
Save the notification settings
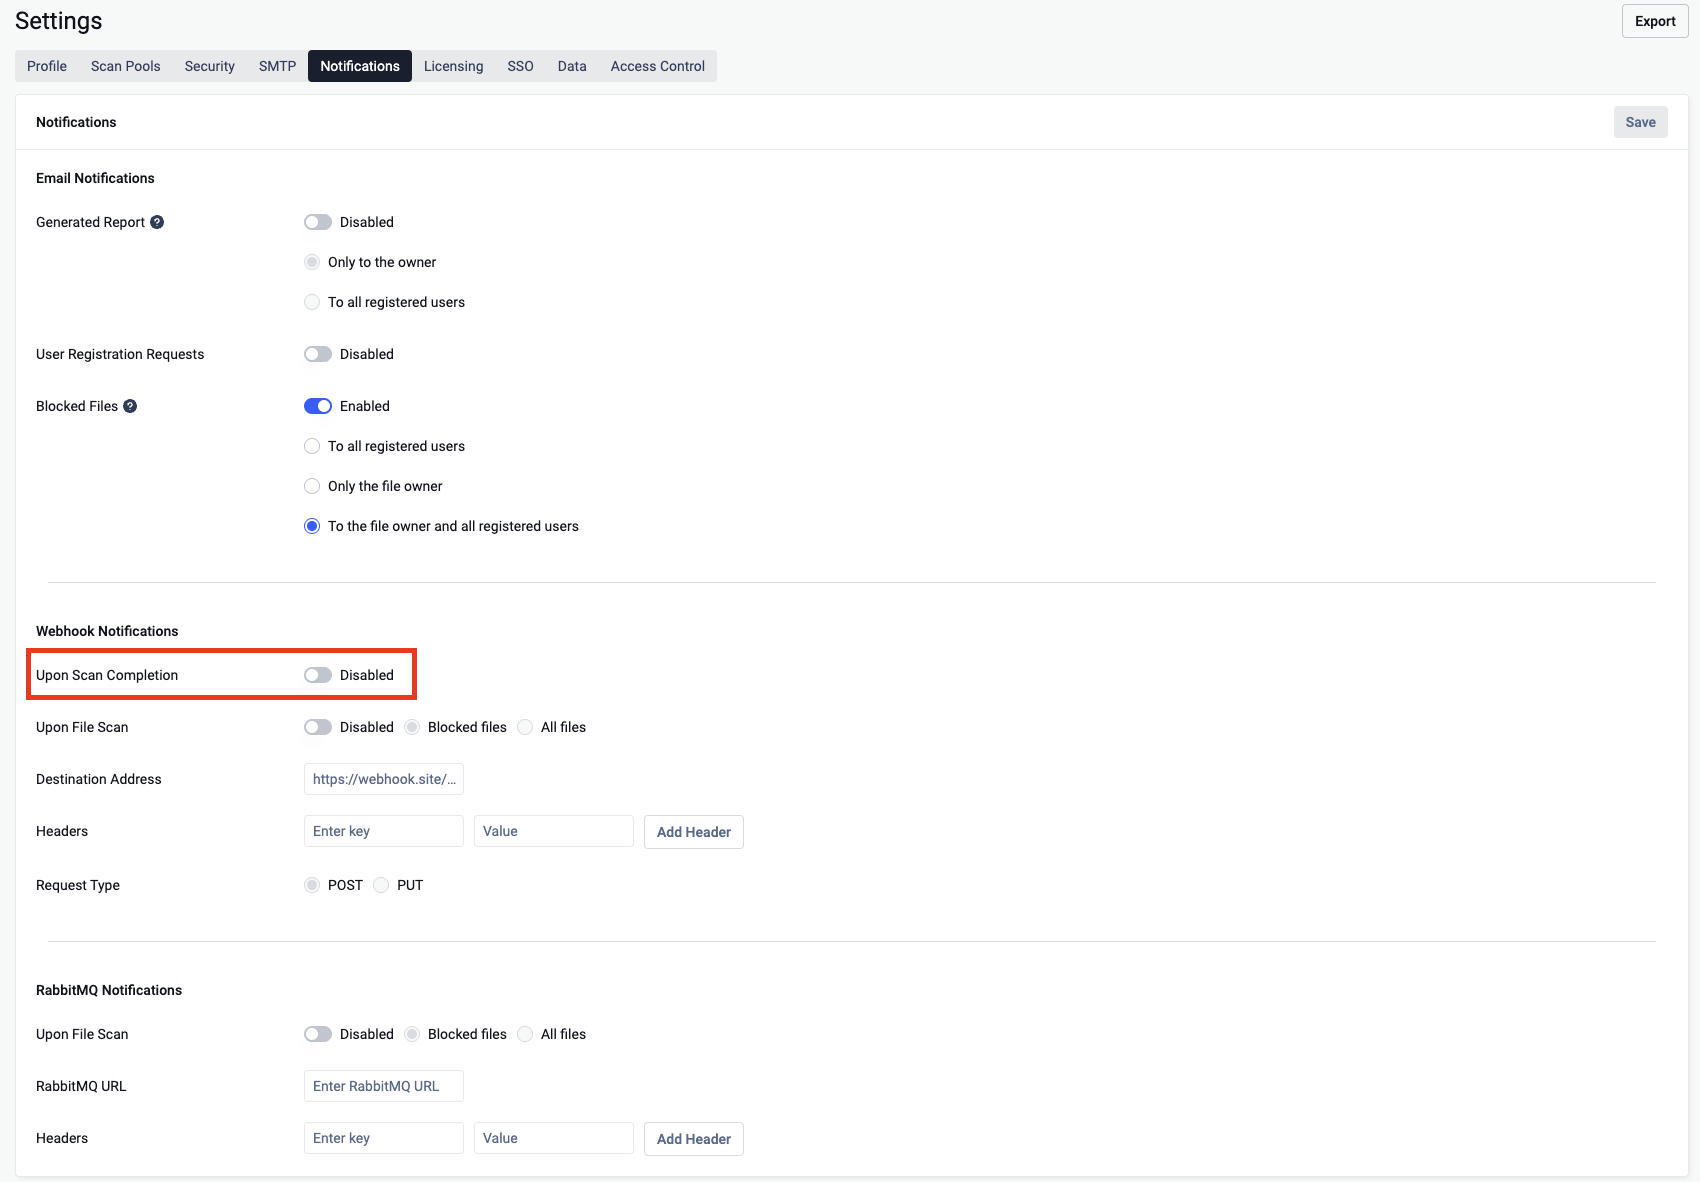[x=1640, y=122]
